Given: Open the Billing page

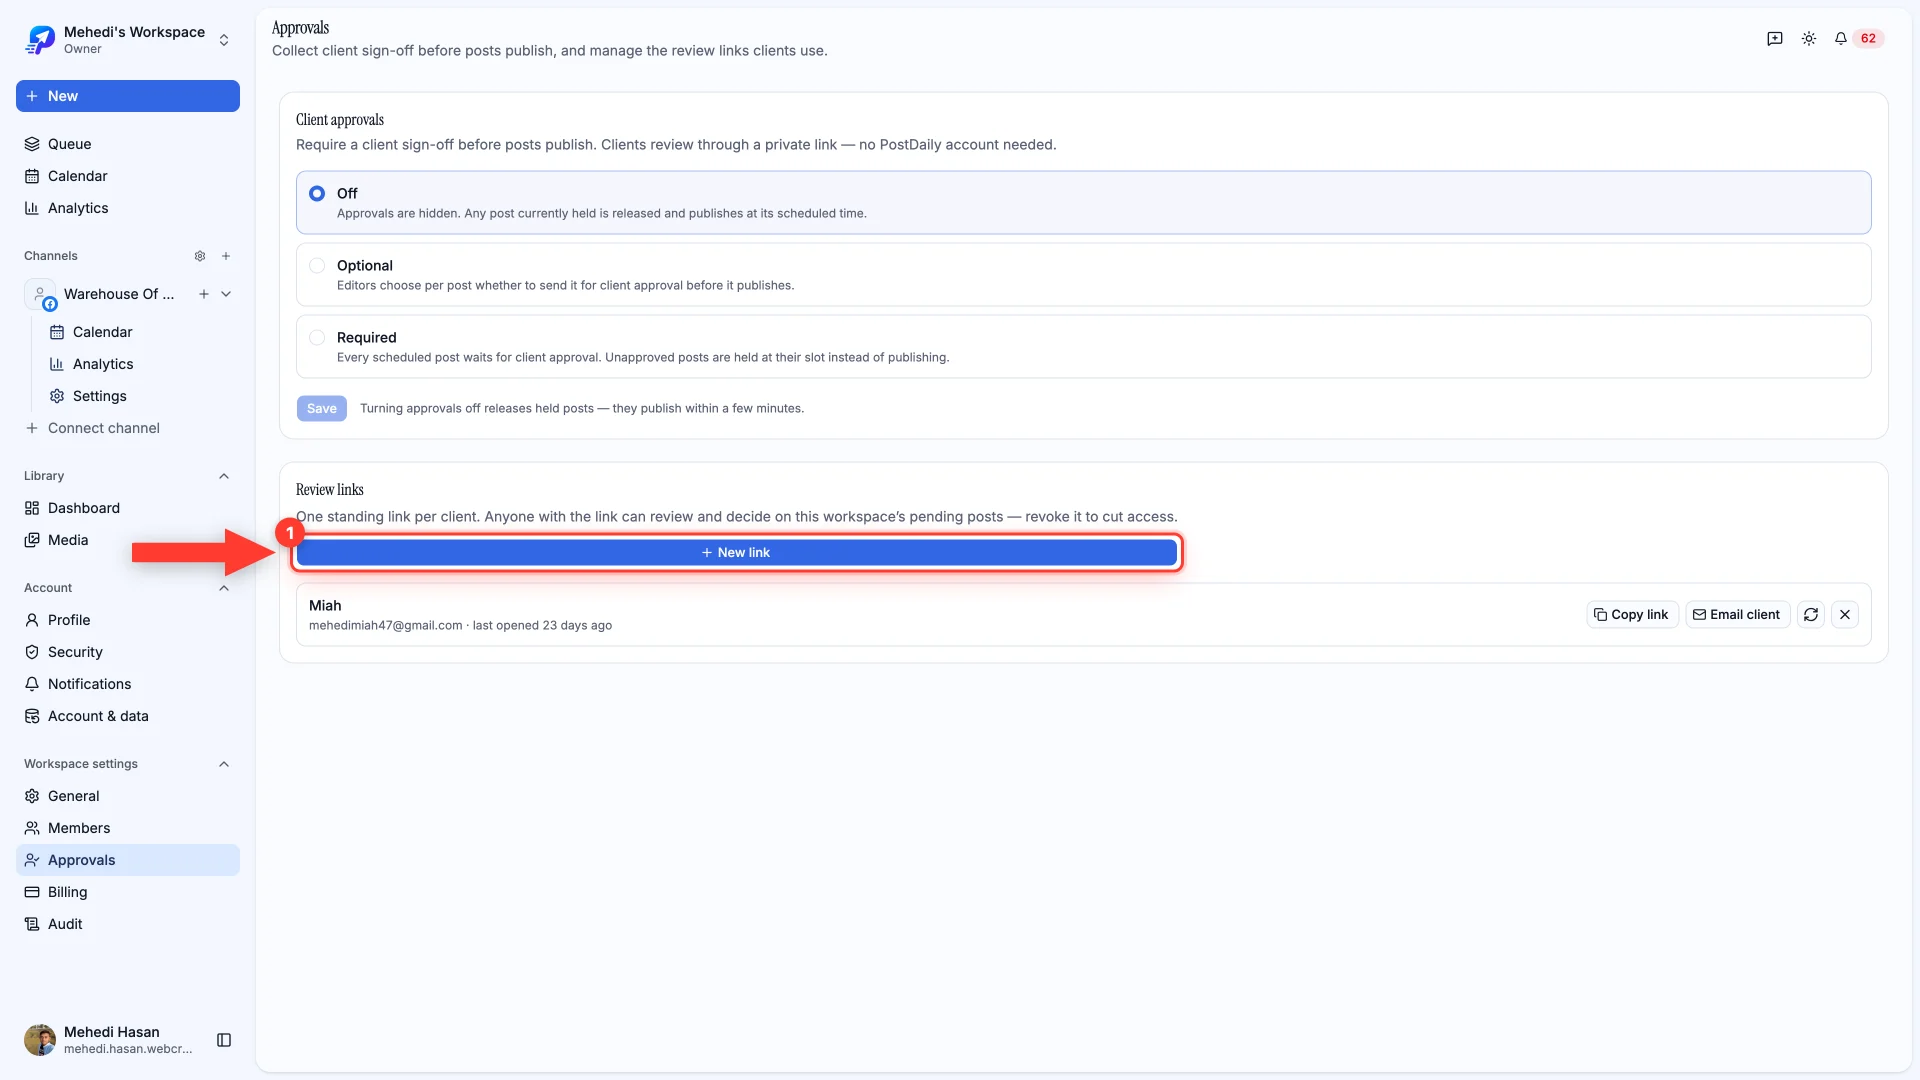Looking at the screenshot, I should (x=128, y=892).
